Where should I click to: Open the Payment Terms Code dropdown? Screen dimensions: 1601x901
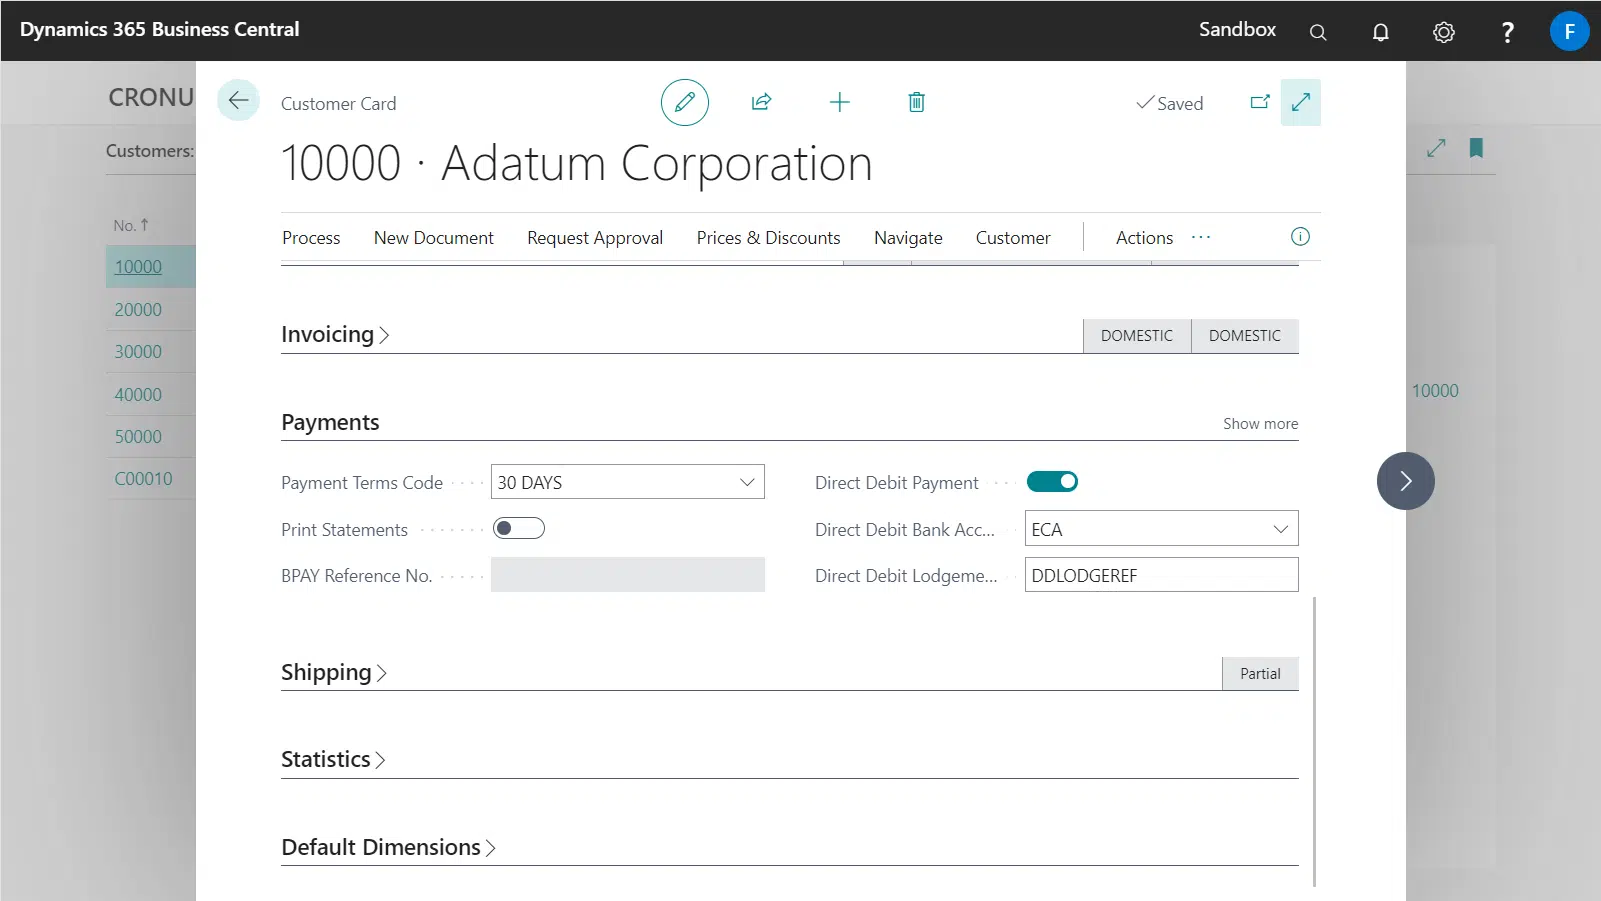point(746,482)
